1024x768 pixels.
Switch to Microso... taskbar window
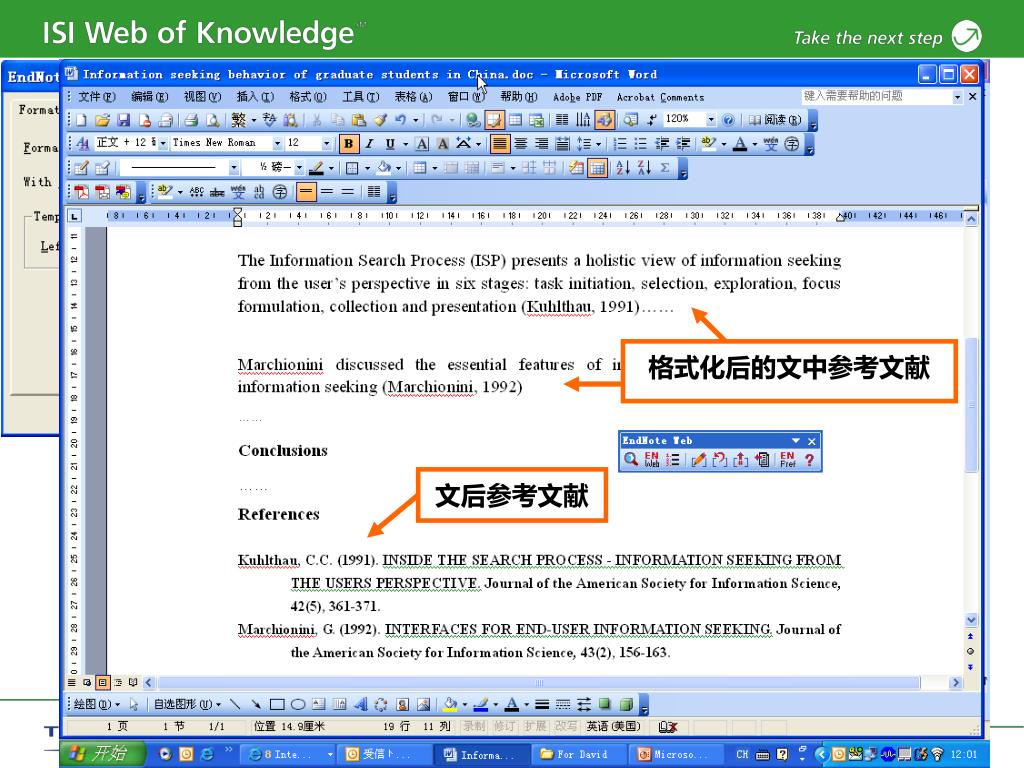[679, 754]
